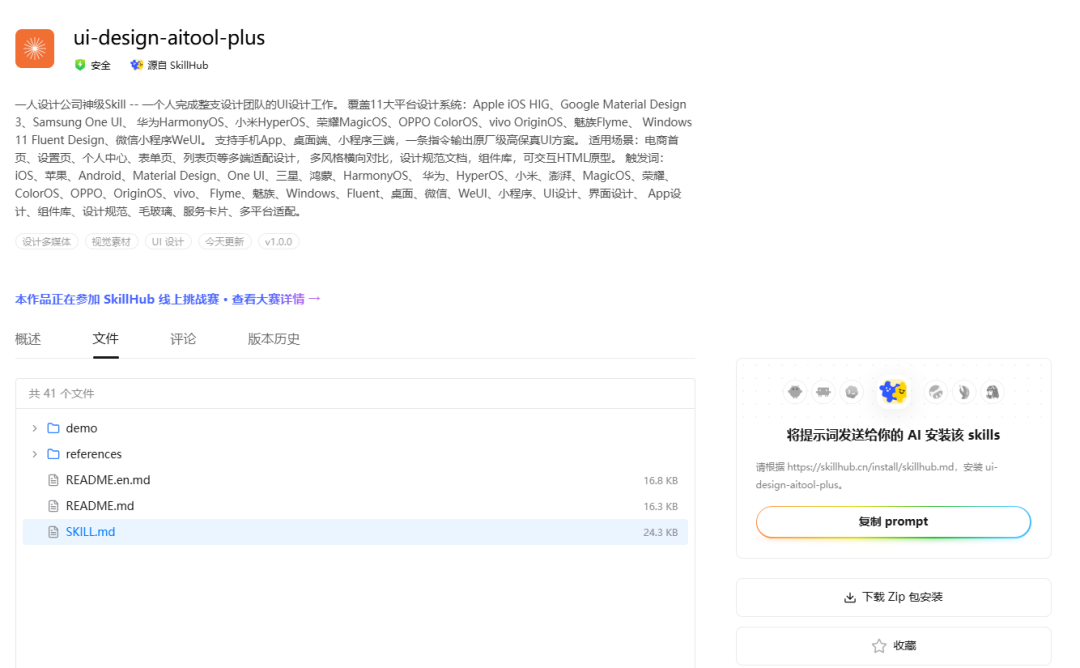Select the gray lobster-claw agent icon
This screenshot has width=1080, height=668.
point(964,392)
